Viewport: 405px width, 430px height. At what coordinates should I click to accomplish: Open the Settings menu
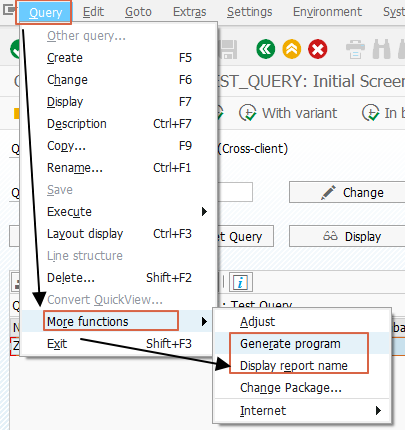tap(249, 12)
